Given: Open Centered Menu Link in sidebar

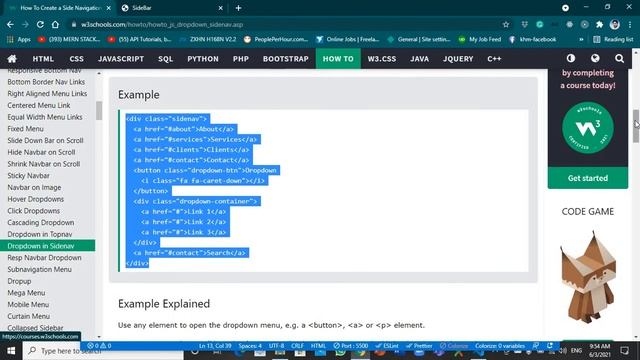Looking at the screenshot, I should point(39,105).
